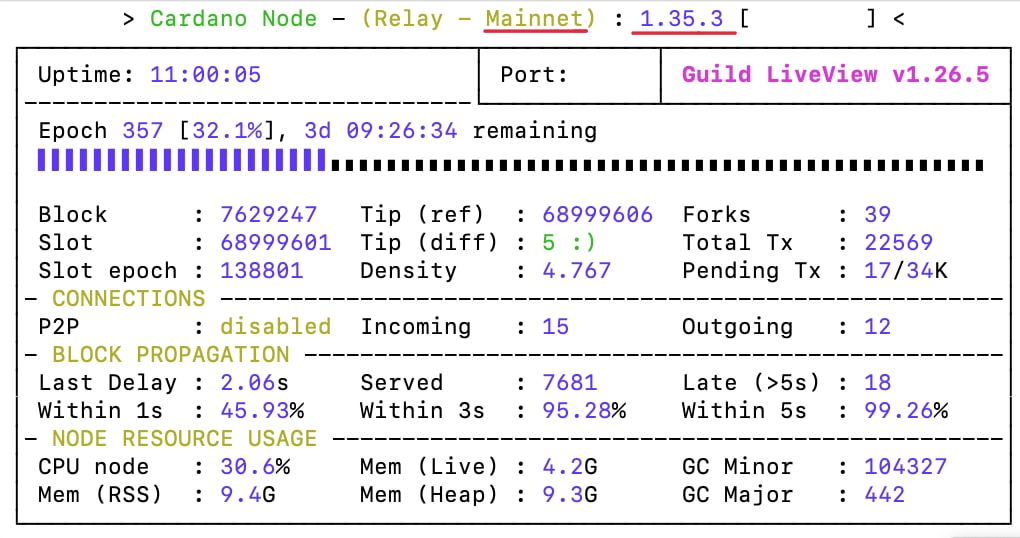Screen dimensions: 1020x538
Task: Click the Served value '7681'
Action: (x=570, y=382)
